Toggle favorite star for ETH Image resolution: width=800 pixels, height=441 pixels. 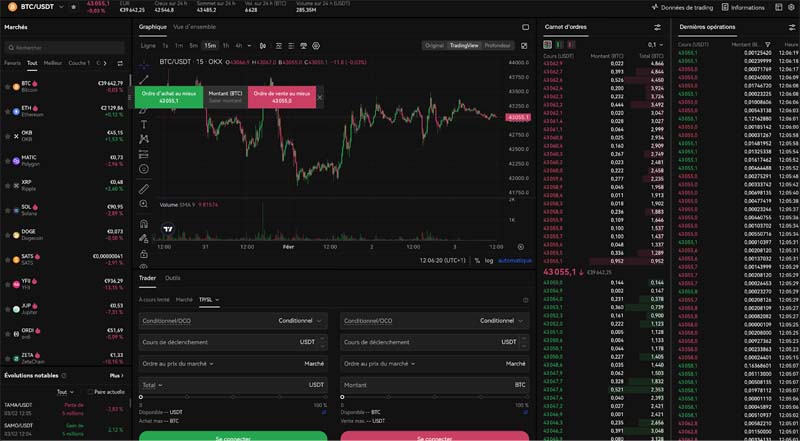8,111
